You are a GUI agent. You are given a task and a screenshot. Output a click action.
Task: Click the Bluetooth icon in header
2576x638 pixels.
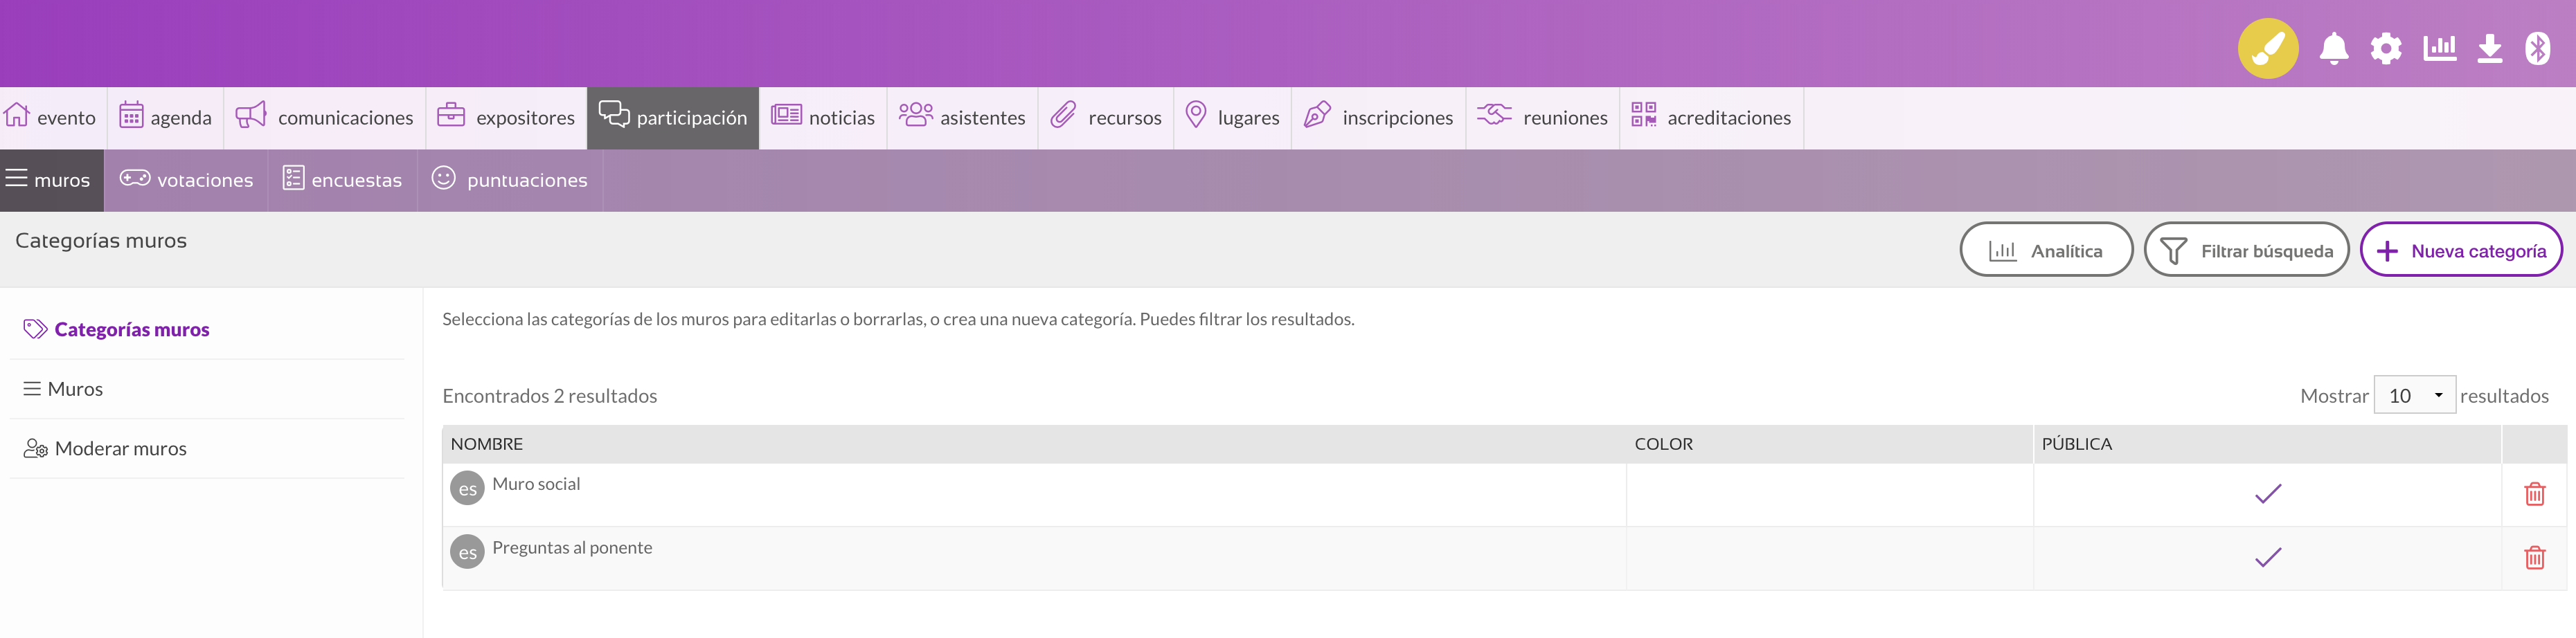2537,48
